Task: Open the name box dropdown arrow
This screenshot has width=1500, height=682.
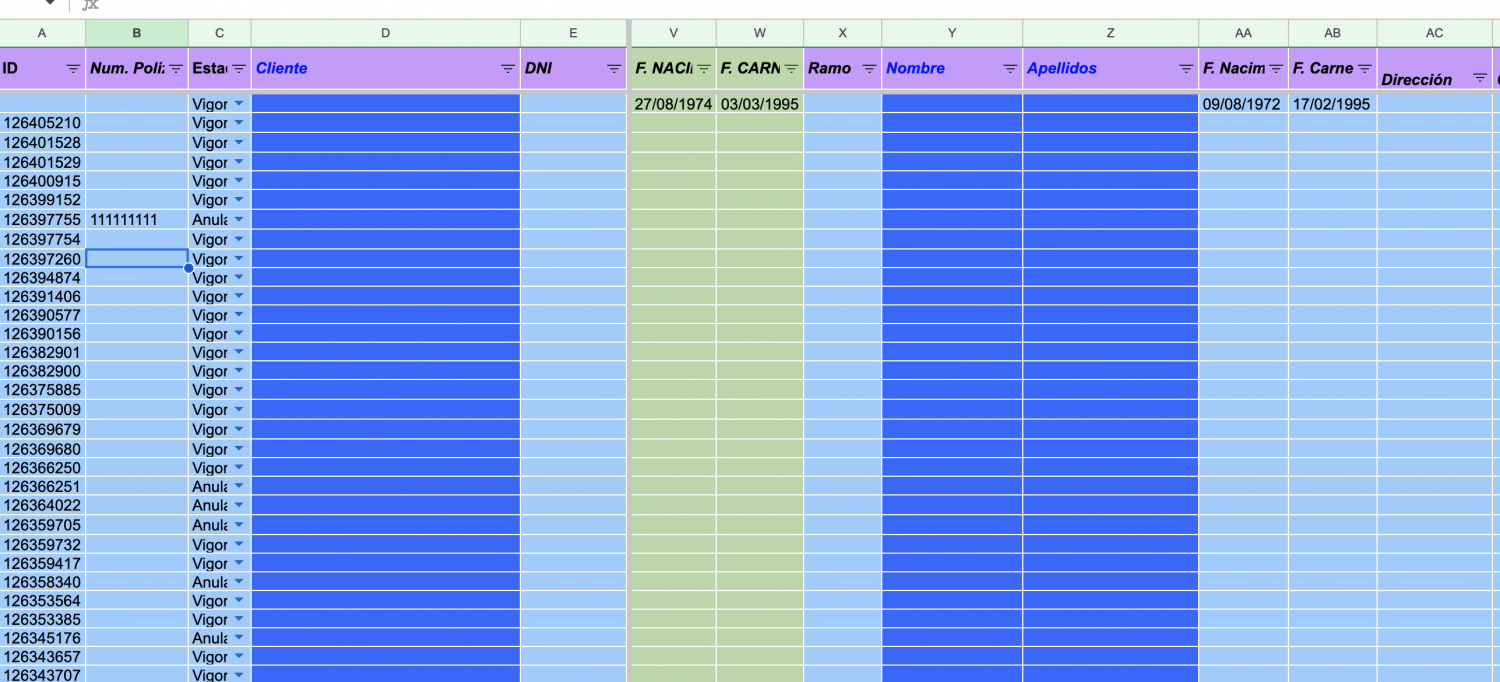Action: point(50,4)
